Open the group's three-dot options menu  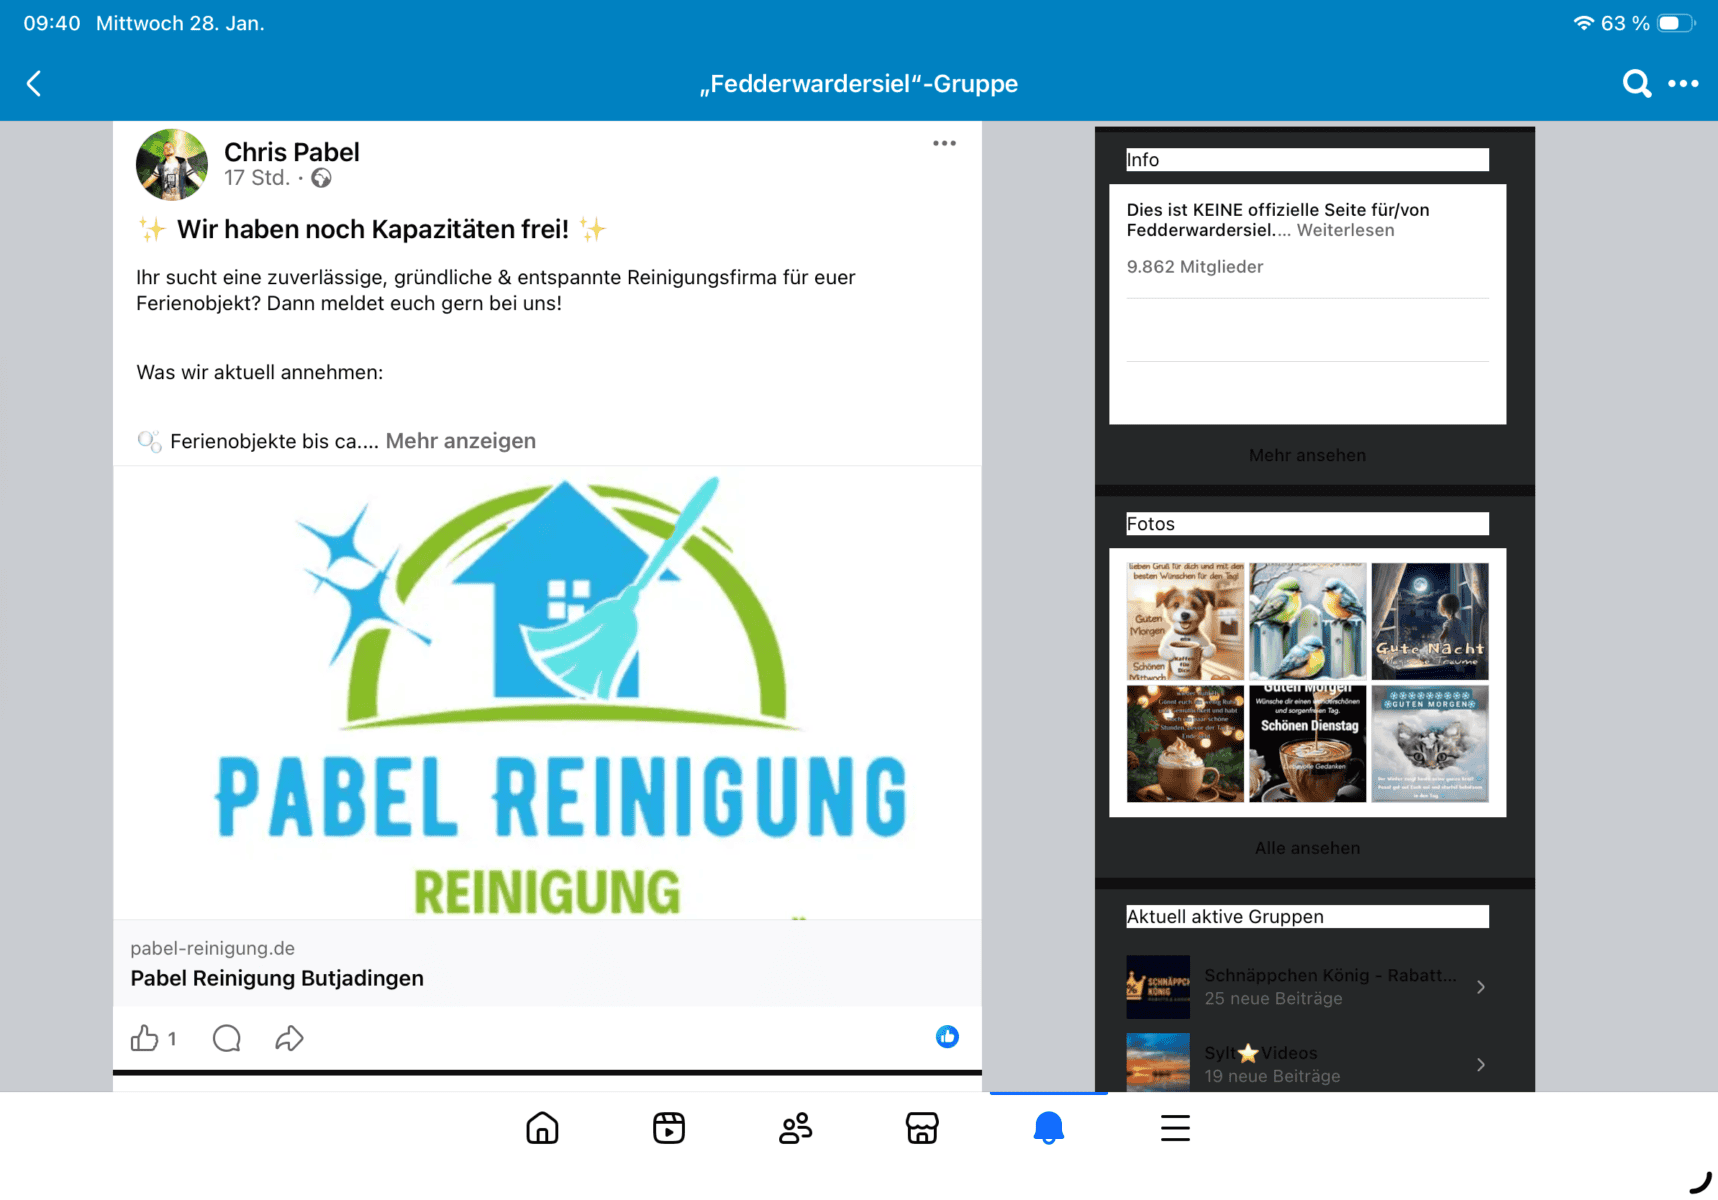coord(1683,84)
